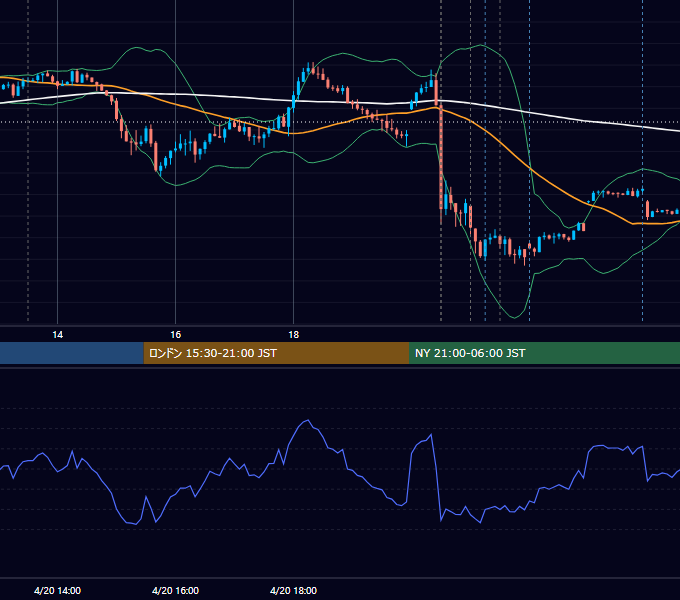This screenshot has height=600, width=680.
Task: Click the 4/20 16:00 time label
Action: [175, 590]
